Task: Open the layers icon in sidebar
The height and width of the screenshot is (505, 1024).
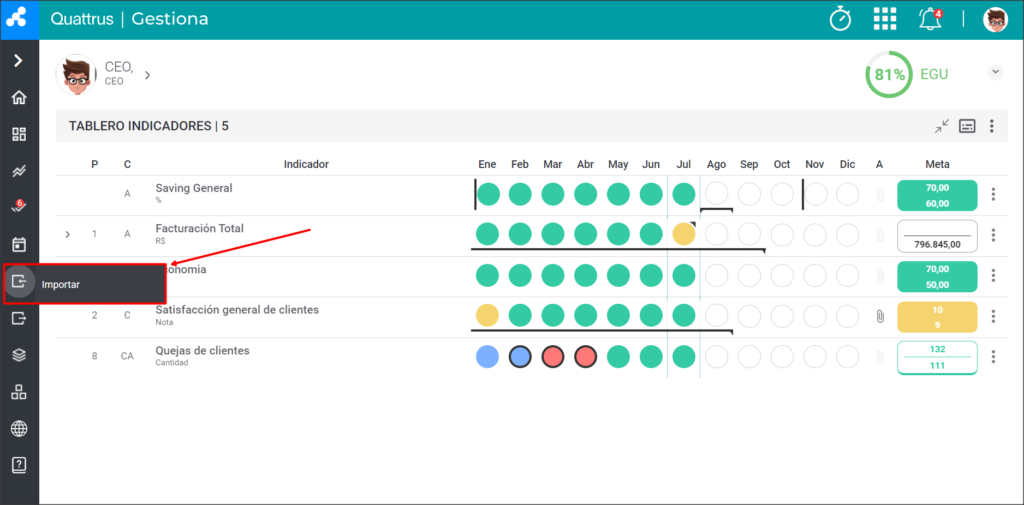Action: point(19,355)
